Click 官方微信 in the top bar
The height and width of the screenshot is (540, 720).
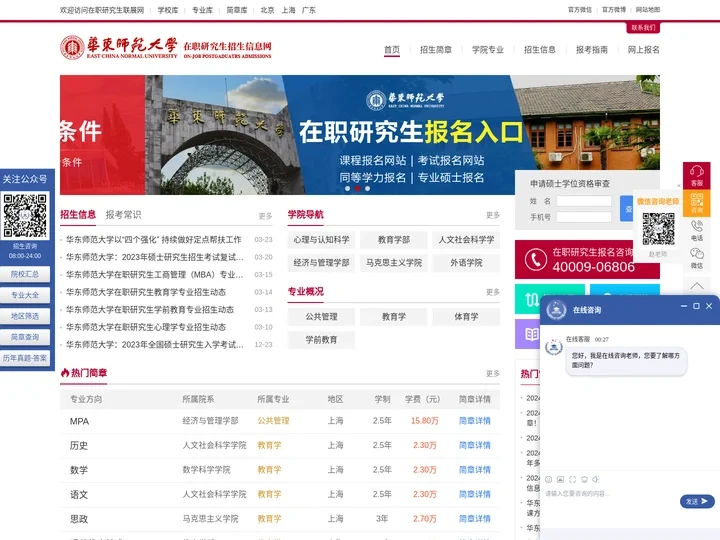pos(580,10)
